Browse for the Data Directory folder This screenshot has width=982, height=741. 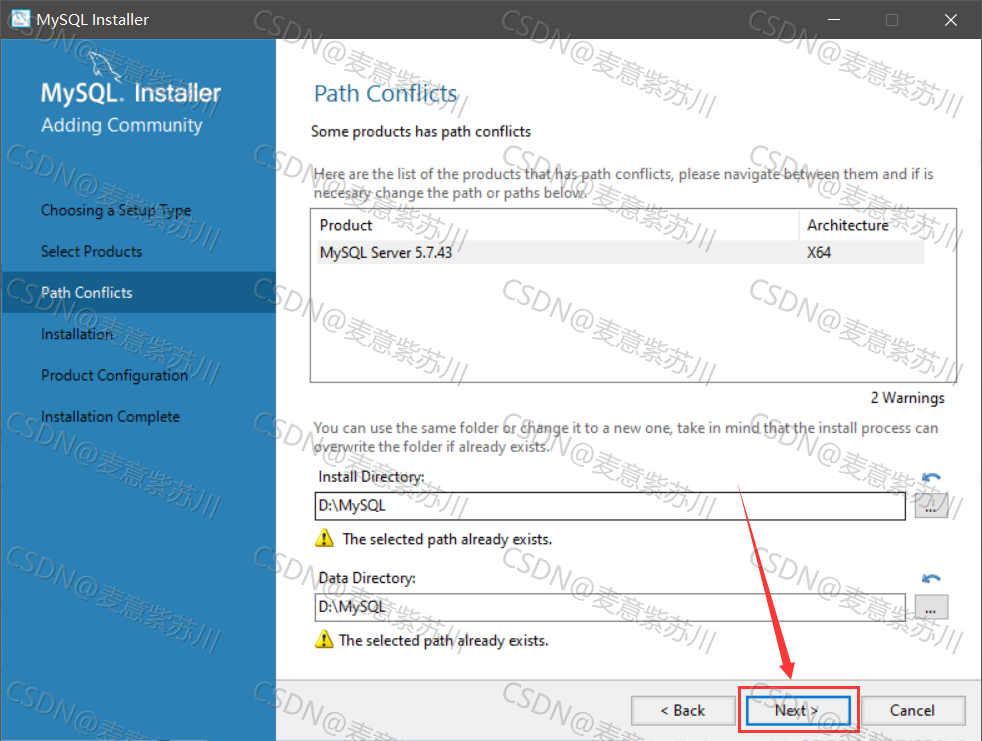pos(931,607)
